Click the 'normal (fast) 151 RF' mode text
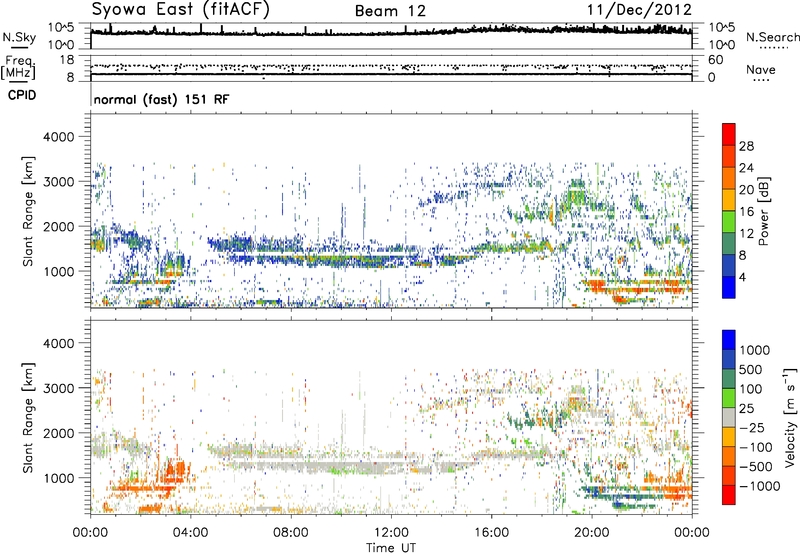 click(161, 99)
